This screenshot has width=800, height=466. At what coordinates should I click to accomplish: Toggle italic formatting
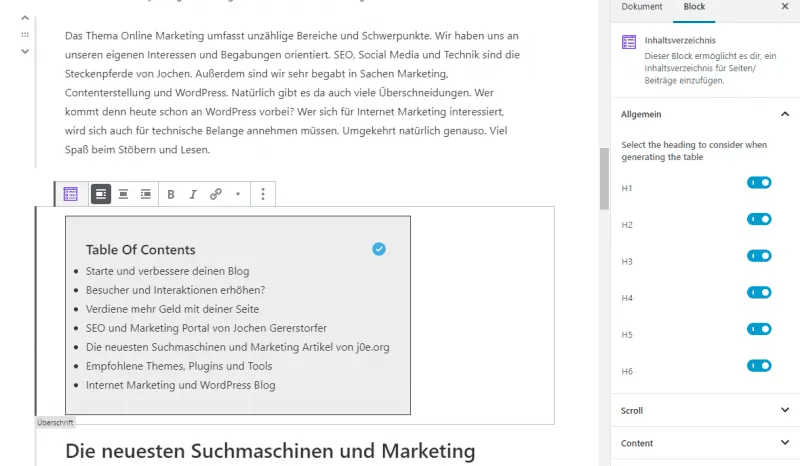click(193, 194)
